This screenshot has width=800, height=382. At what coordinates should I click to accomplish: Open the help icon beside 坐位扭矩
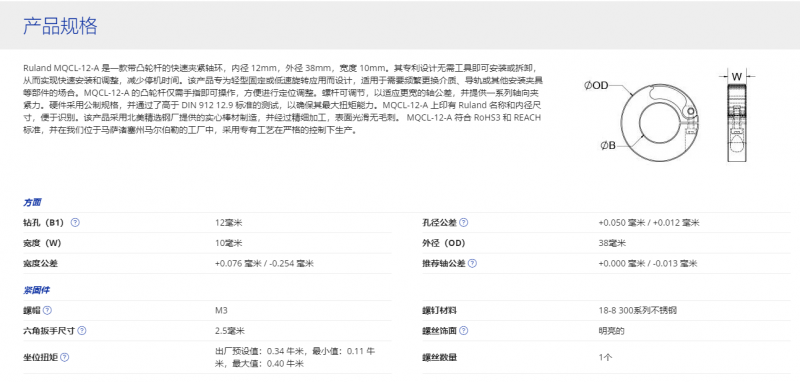point(65,357)
